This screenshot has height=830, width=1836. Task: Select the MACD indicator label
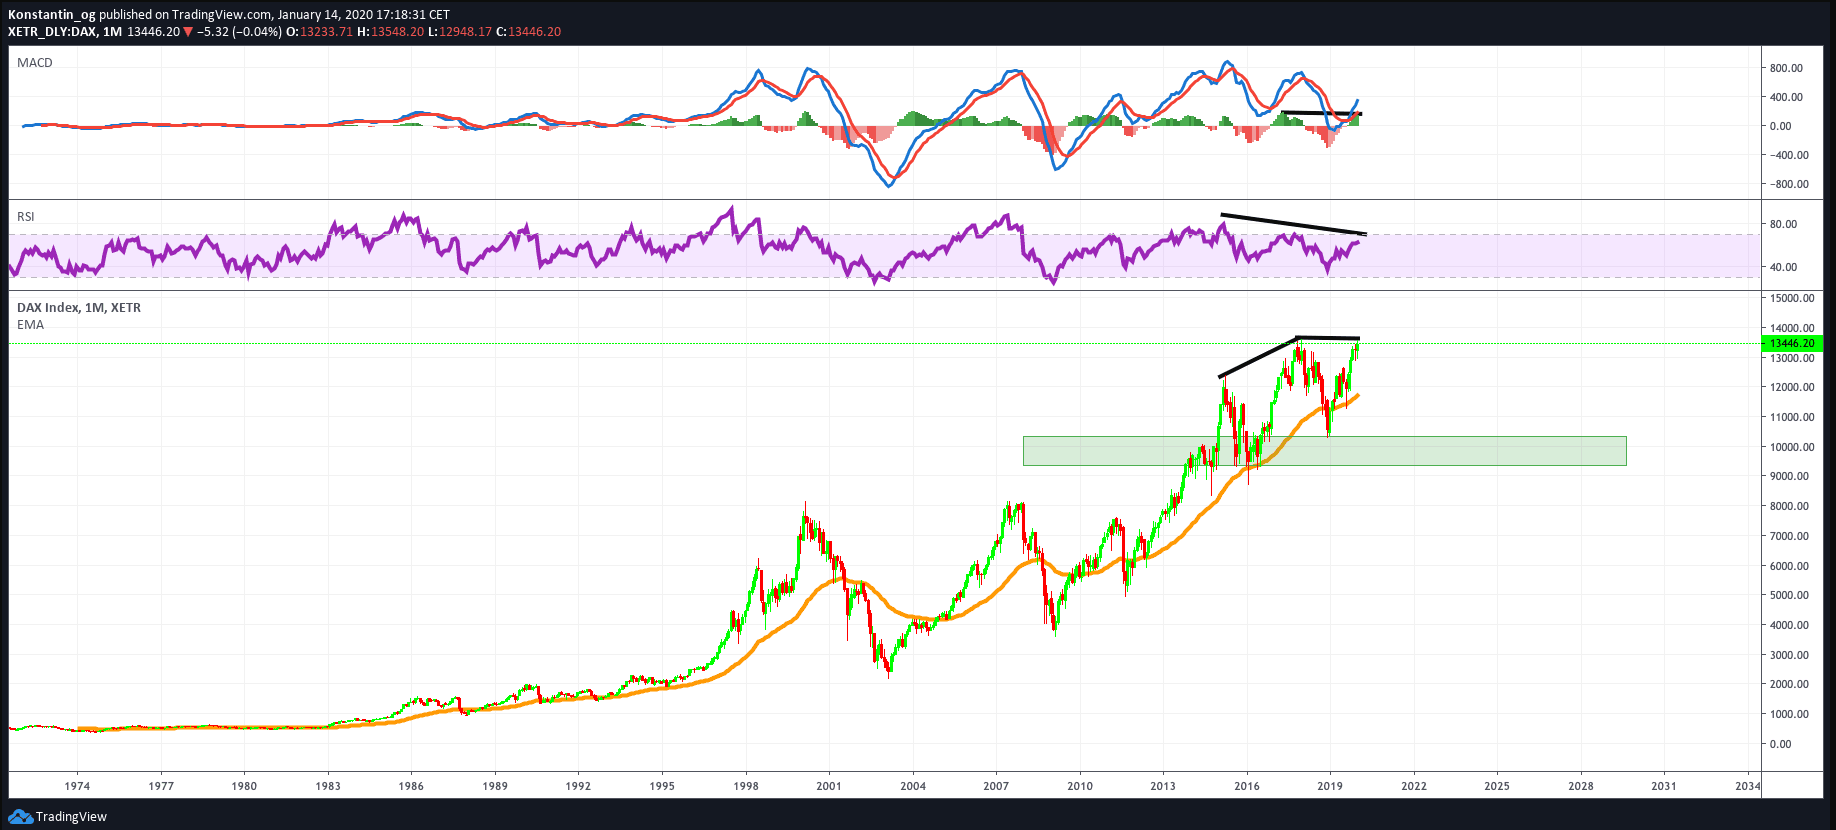[35, 63]
